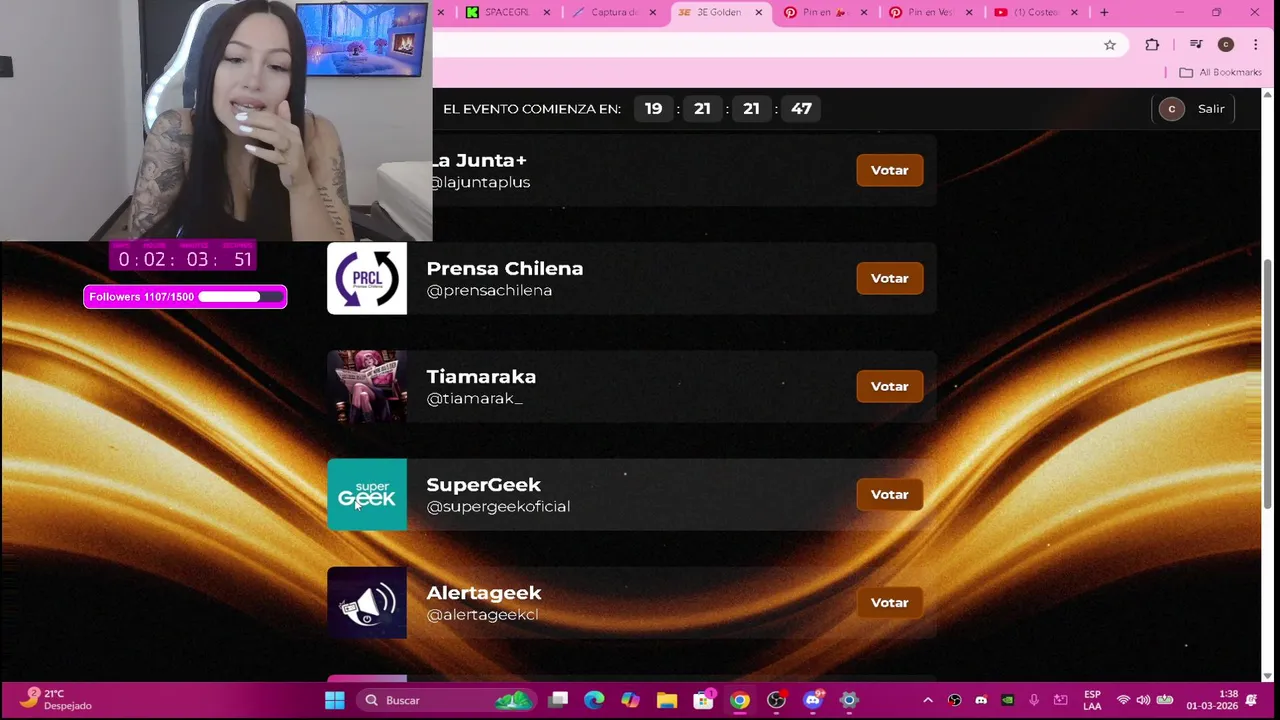Image resolution: width=1280 pixels, height=720 pixels.
Task: Open the SuperGeek logo thumbnail
Action: pyautogui.click(x=367, y=494)
